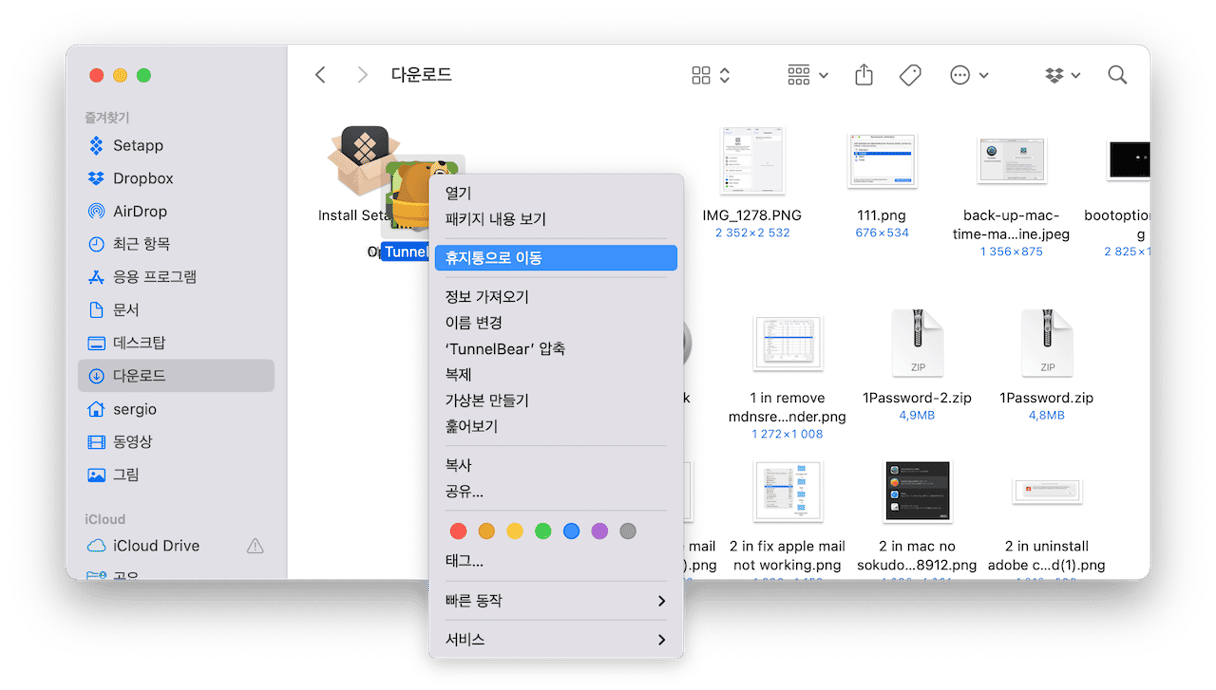Apply the purple tag color

coord(599,531)
